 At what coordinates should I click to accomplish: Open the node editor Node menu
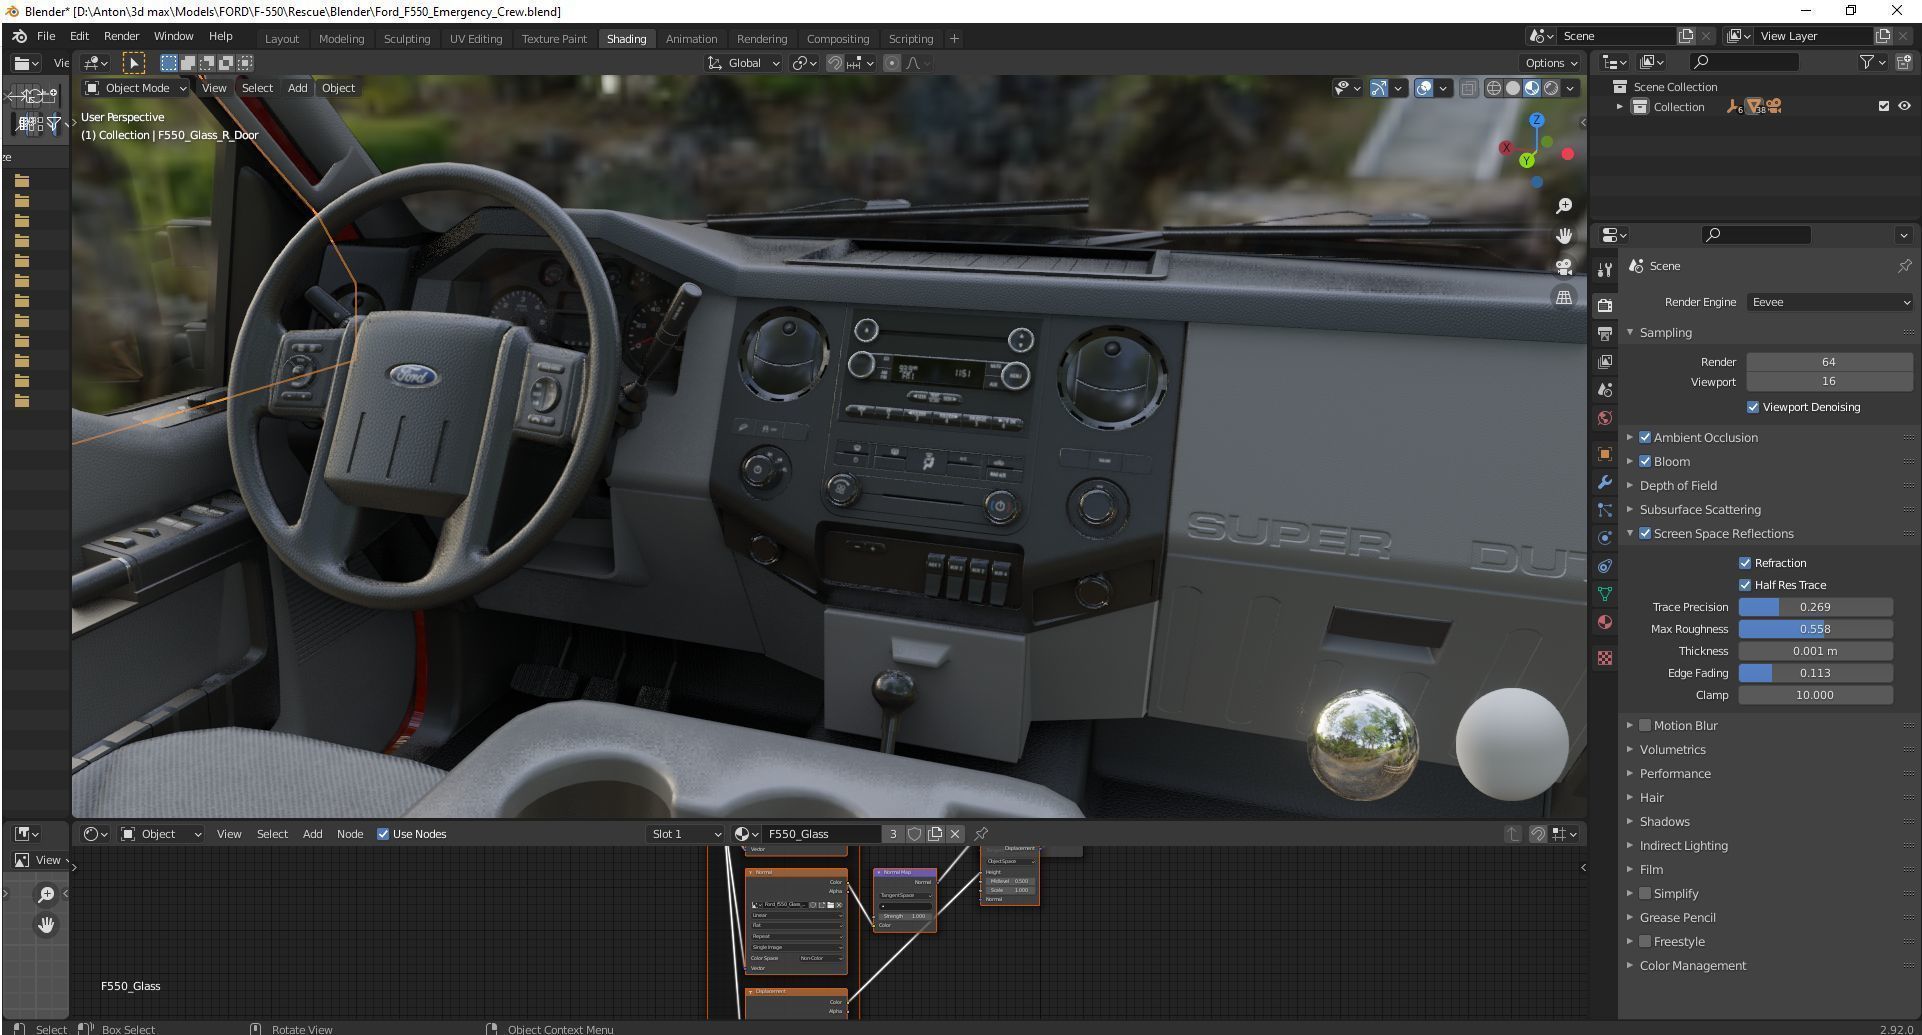(x=350, y=834)
